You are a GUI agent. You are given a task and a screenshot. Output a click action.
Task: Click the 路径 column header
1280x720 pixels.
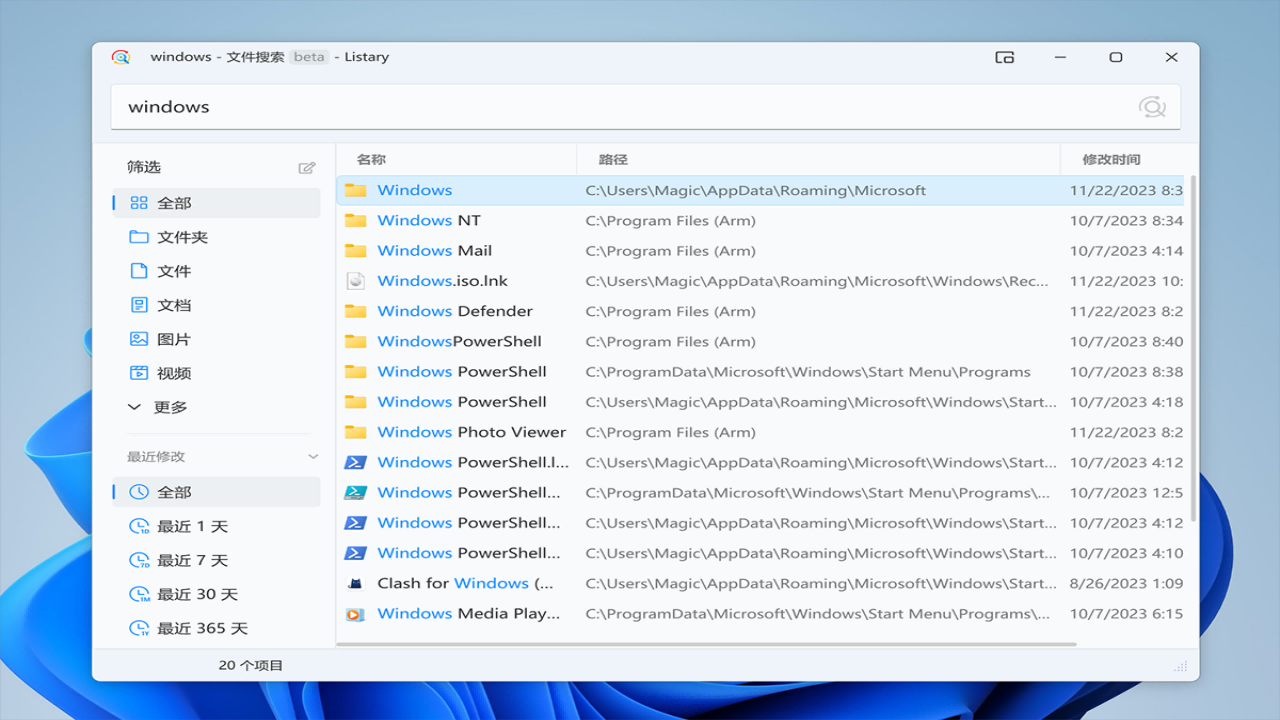613,159
